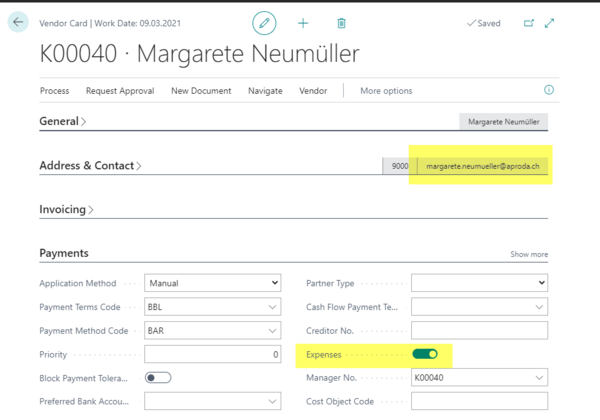Click Show more in Payments section
Viewport: 600px width, 420px height.
coord(529,255)
